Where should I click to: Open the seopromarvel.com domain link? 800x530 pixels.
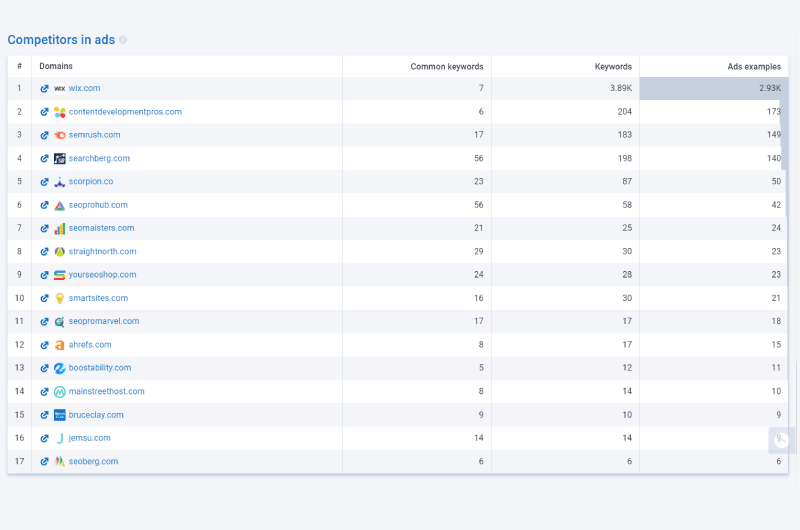click(104, 321)
